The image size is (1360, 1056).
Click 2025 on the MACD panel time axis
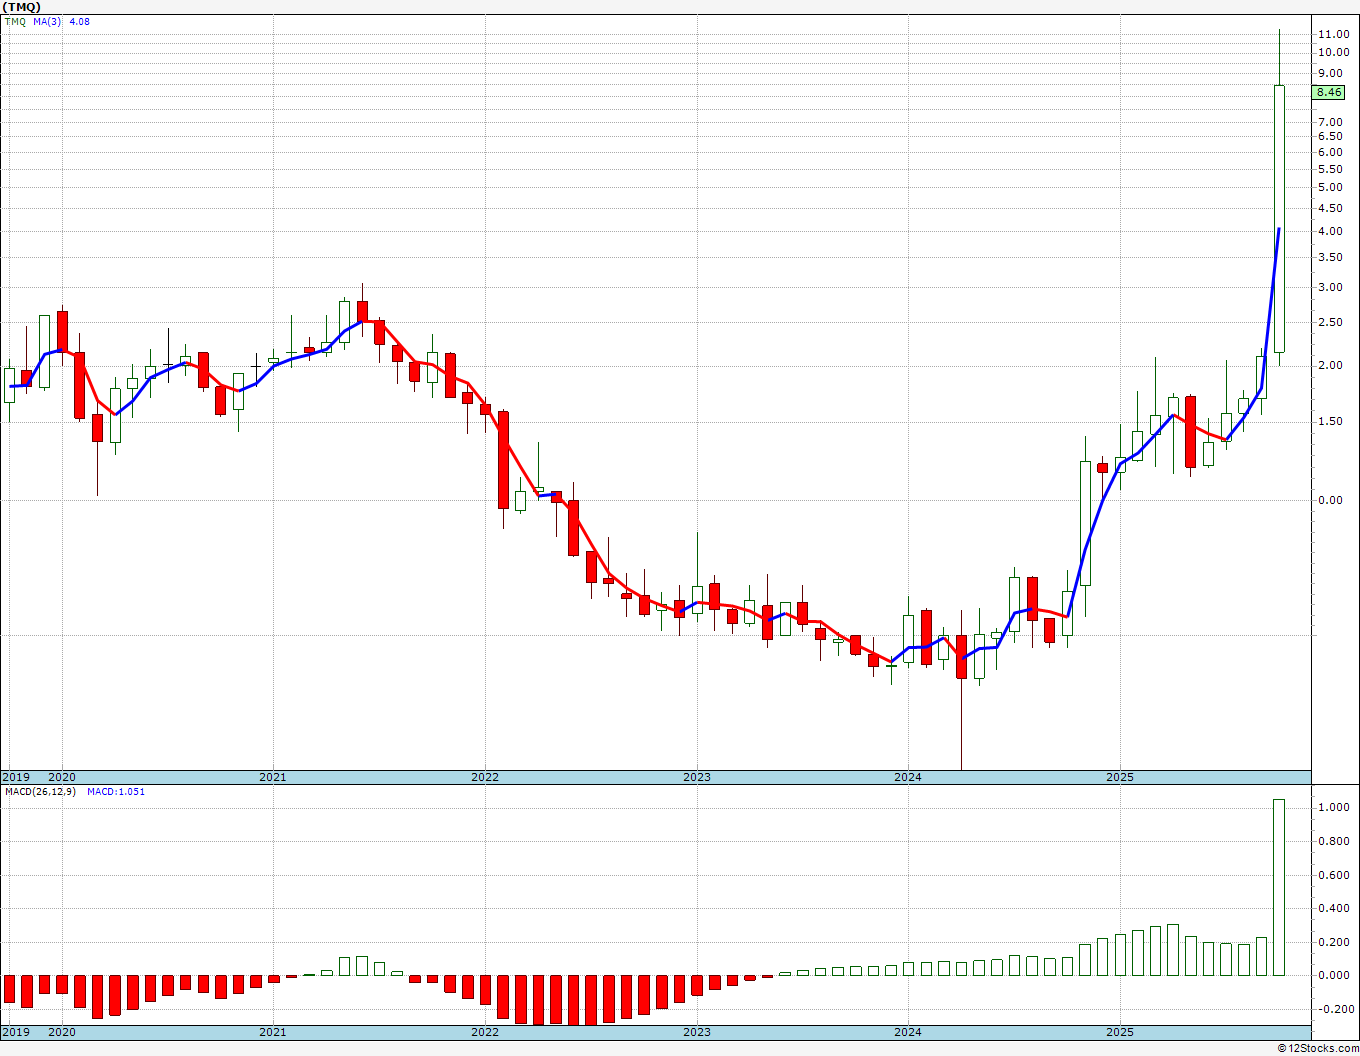1120,1032
